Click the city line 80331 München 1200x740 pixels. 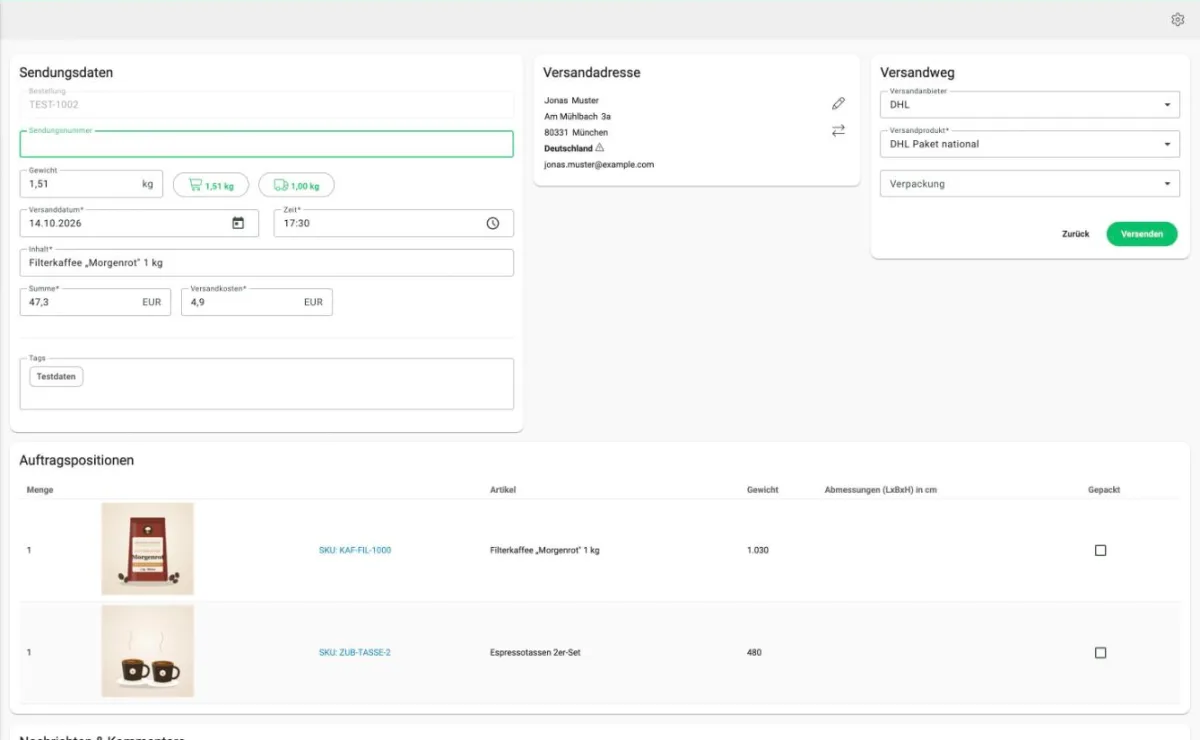coord(576,132)
